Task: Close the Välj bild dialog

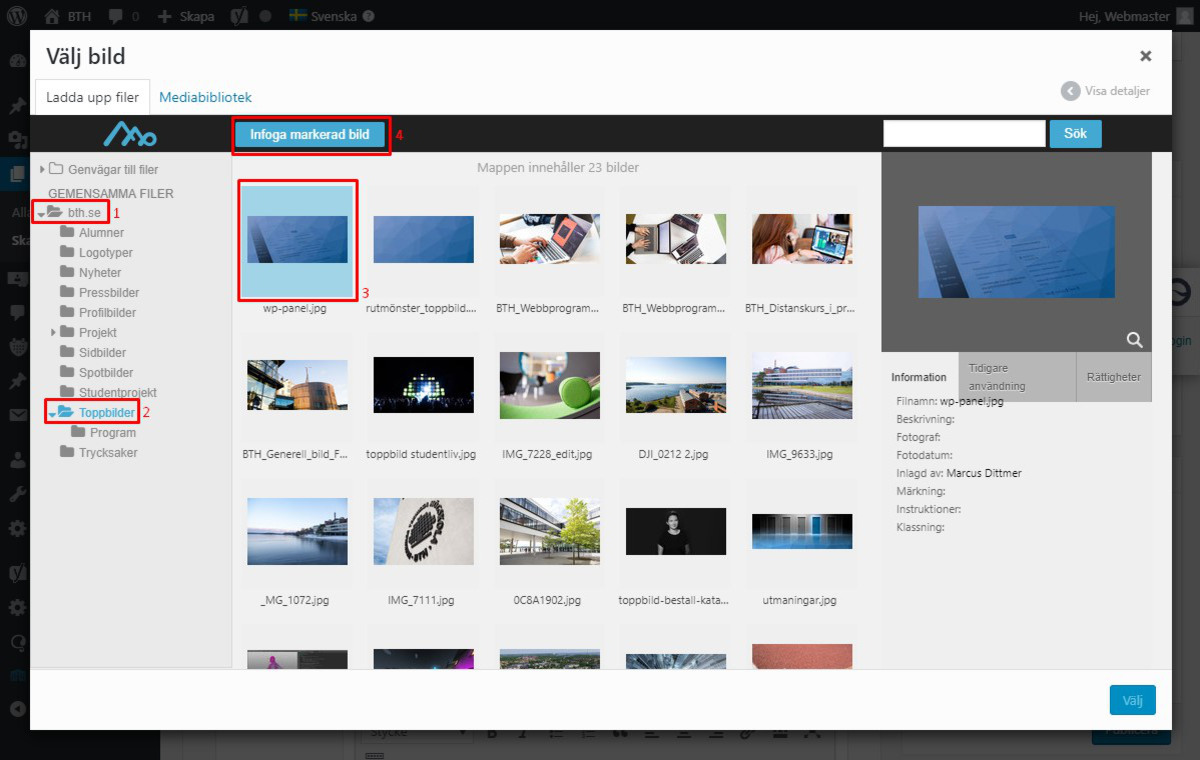Action: pyautogui.click(x=1146, y=56)
